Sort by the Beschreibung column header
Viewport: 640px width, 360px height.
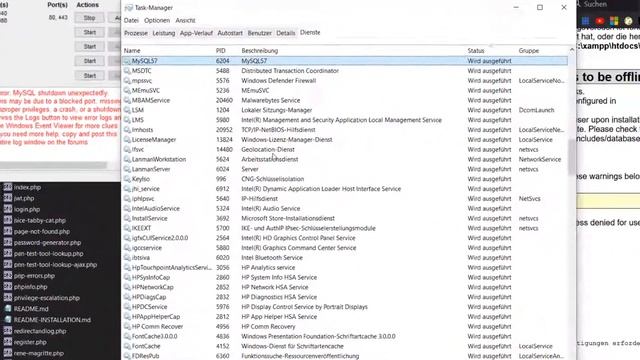click(x=260, y=51)
